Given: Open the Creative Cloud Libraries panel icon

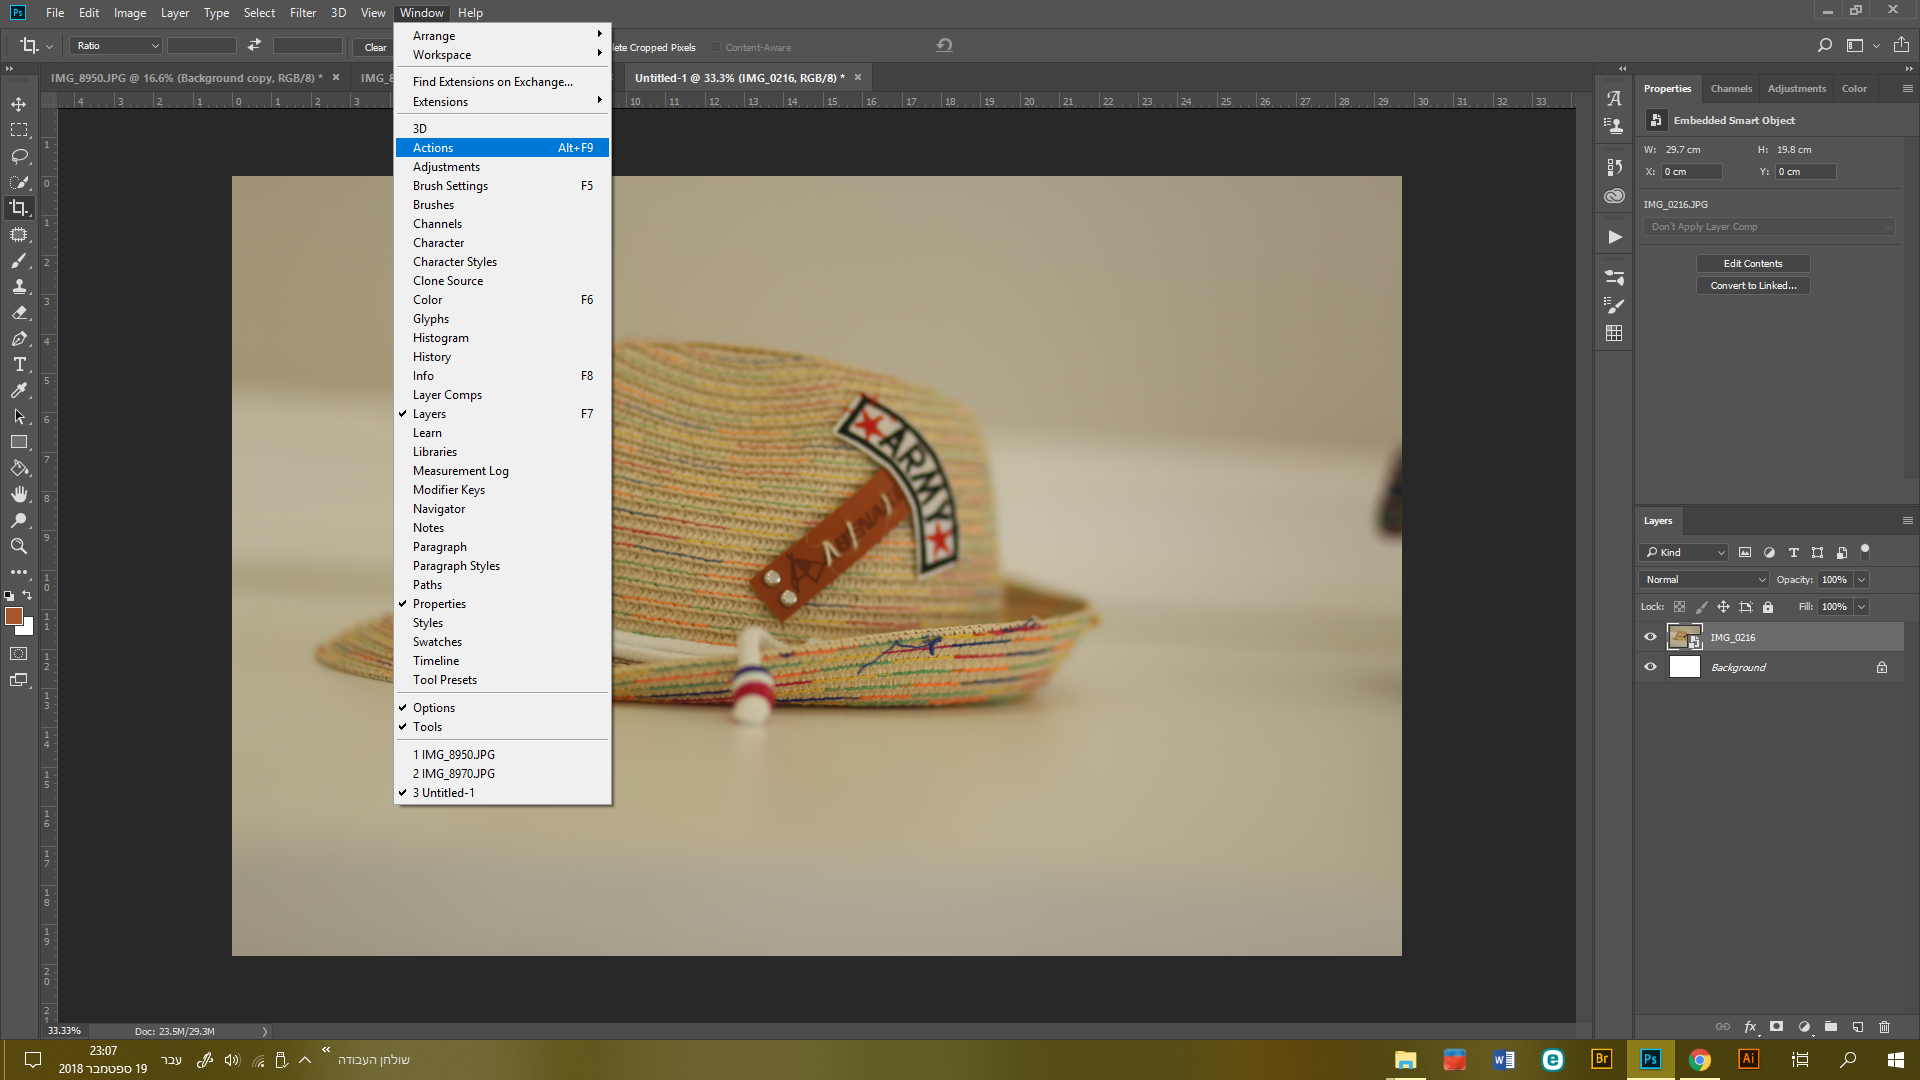Looking at the screenshot, I should [1614, 196].
